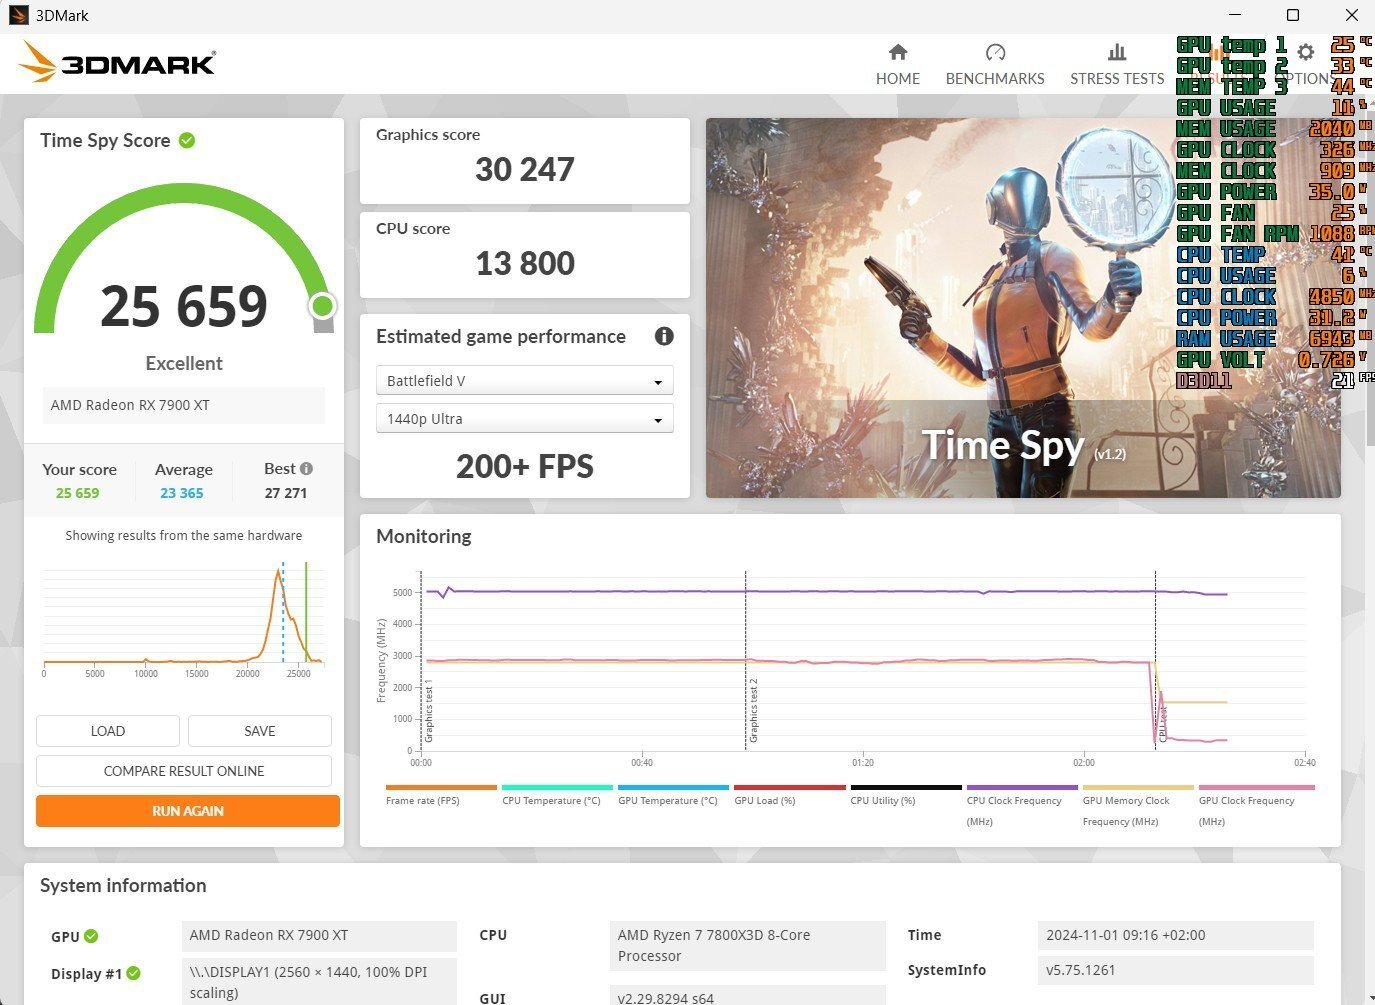Click the Display #1 green check icon
This screenshot has height=1005, width=1375.
[134, 973]
